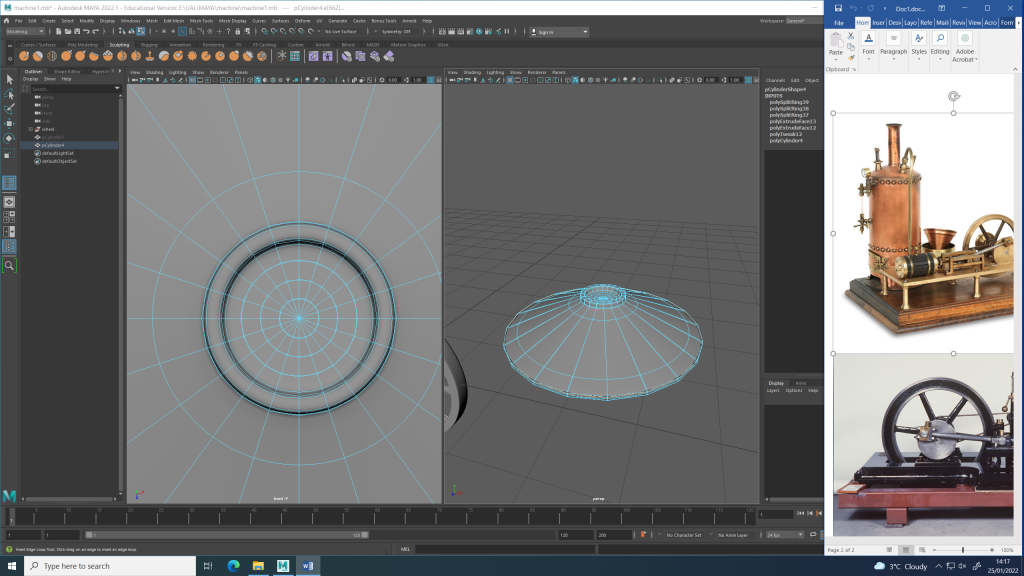Click the Smooth sculpt tool on the shelf
The width and height of the screenshot is (1024, 576).
(38, 56)
